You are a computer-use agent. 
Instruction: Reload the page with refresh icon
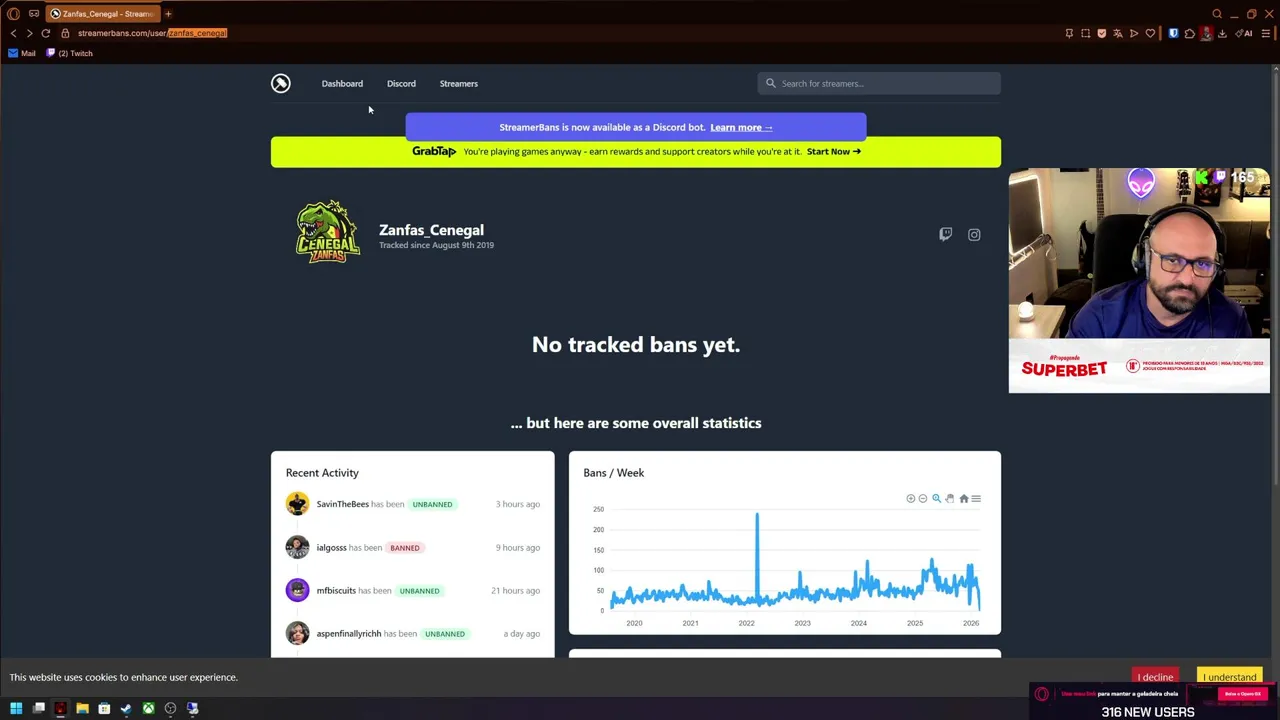point(45,33)
